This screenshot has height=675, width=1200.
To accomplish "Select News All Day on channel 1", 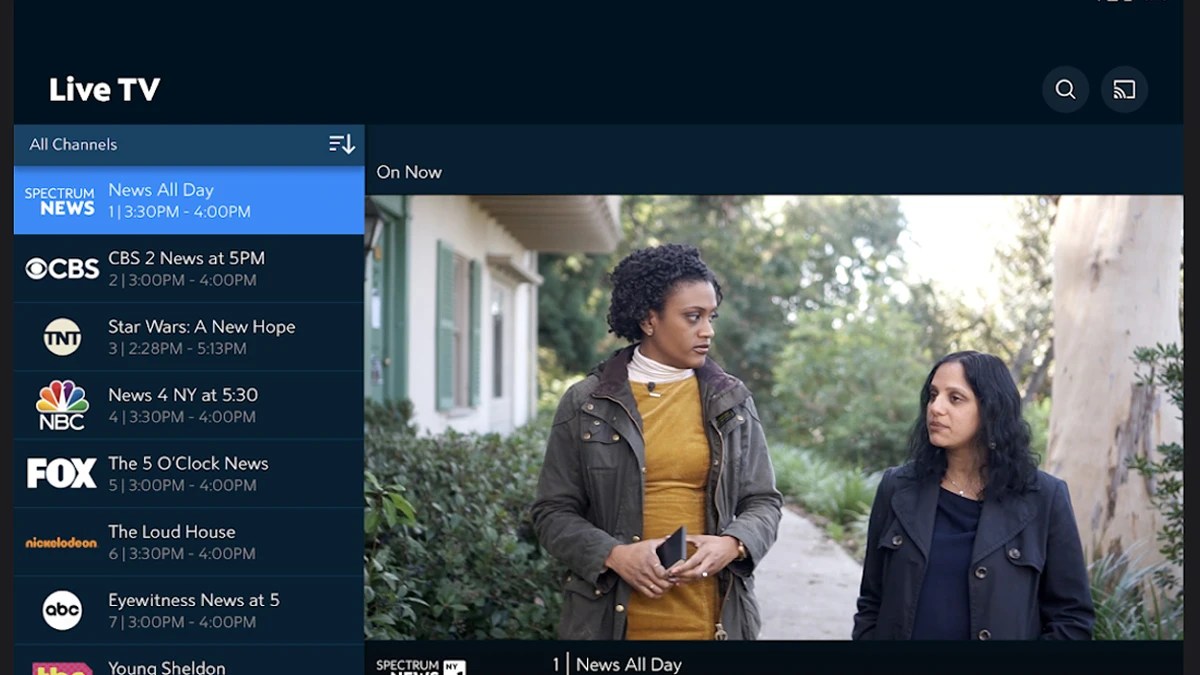I will [200, 199].
